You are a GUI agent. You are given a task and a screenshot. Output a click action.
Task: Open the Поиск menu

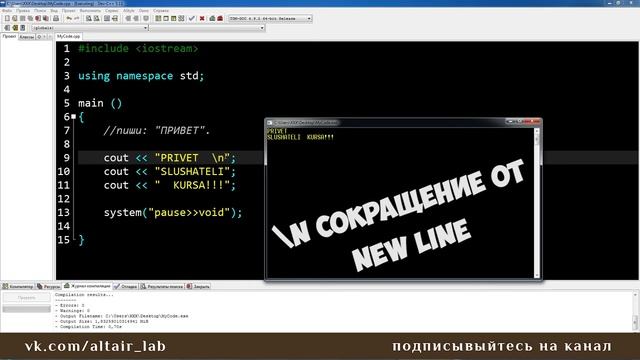tap(40, 10)
